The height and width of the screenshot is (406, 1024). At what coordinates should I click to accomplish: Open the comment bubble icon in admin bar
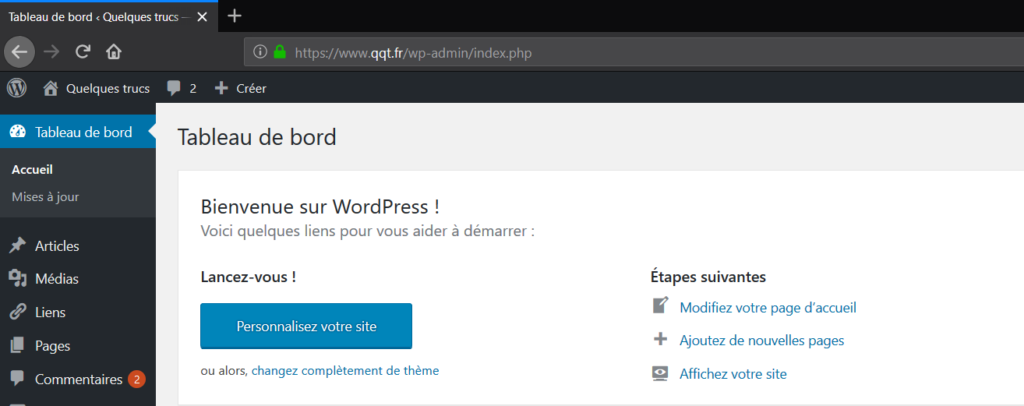tap(175, 88)
